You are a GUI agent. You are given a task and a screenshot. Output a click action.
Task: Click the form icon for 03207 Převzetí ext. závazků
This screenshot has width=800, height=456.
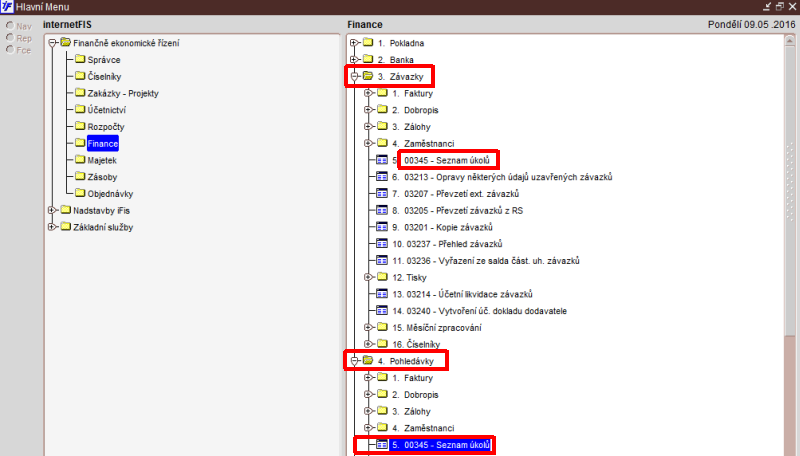[x=382, y=193]
